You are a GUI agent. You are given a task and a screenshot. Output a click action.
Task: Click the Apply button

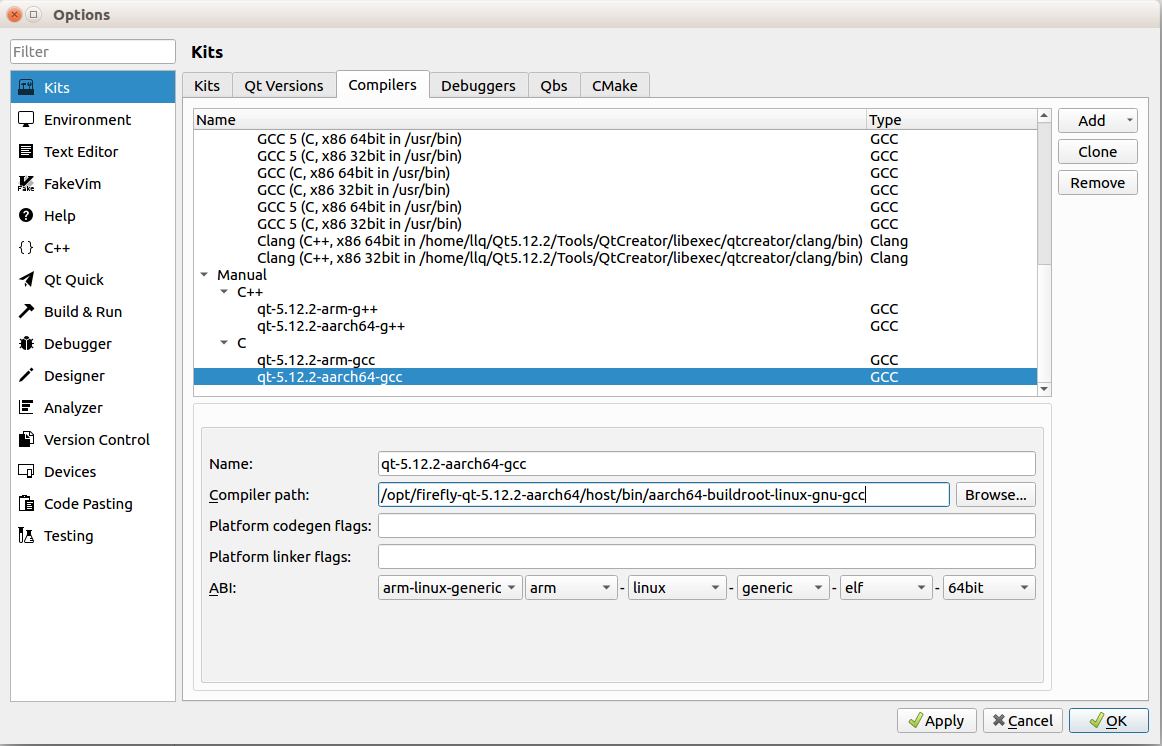pyautogui.click(x=936, y=721)
